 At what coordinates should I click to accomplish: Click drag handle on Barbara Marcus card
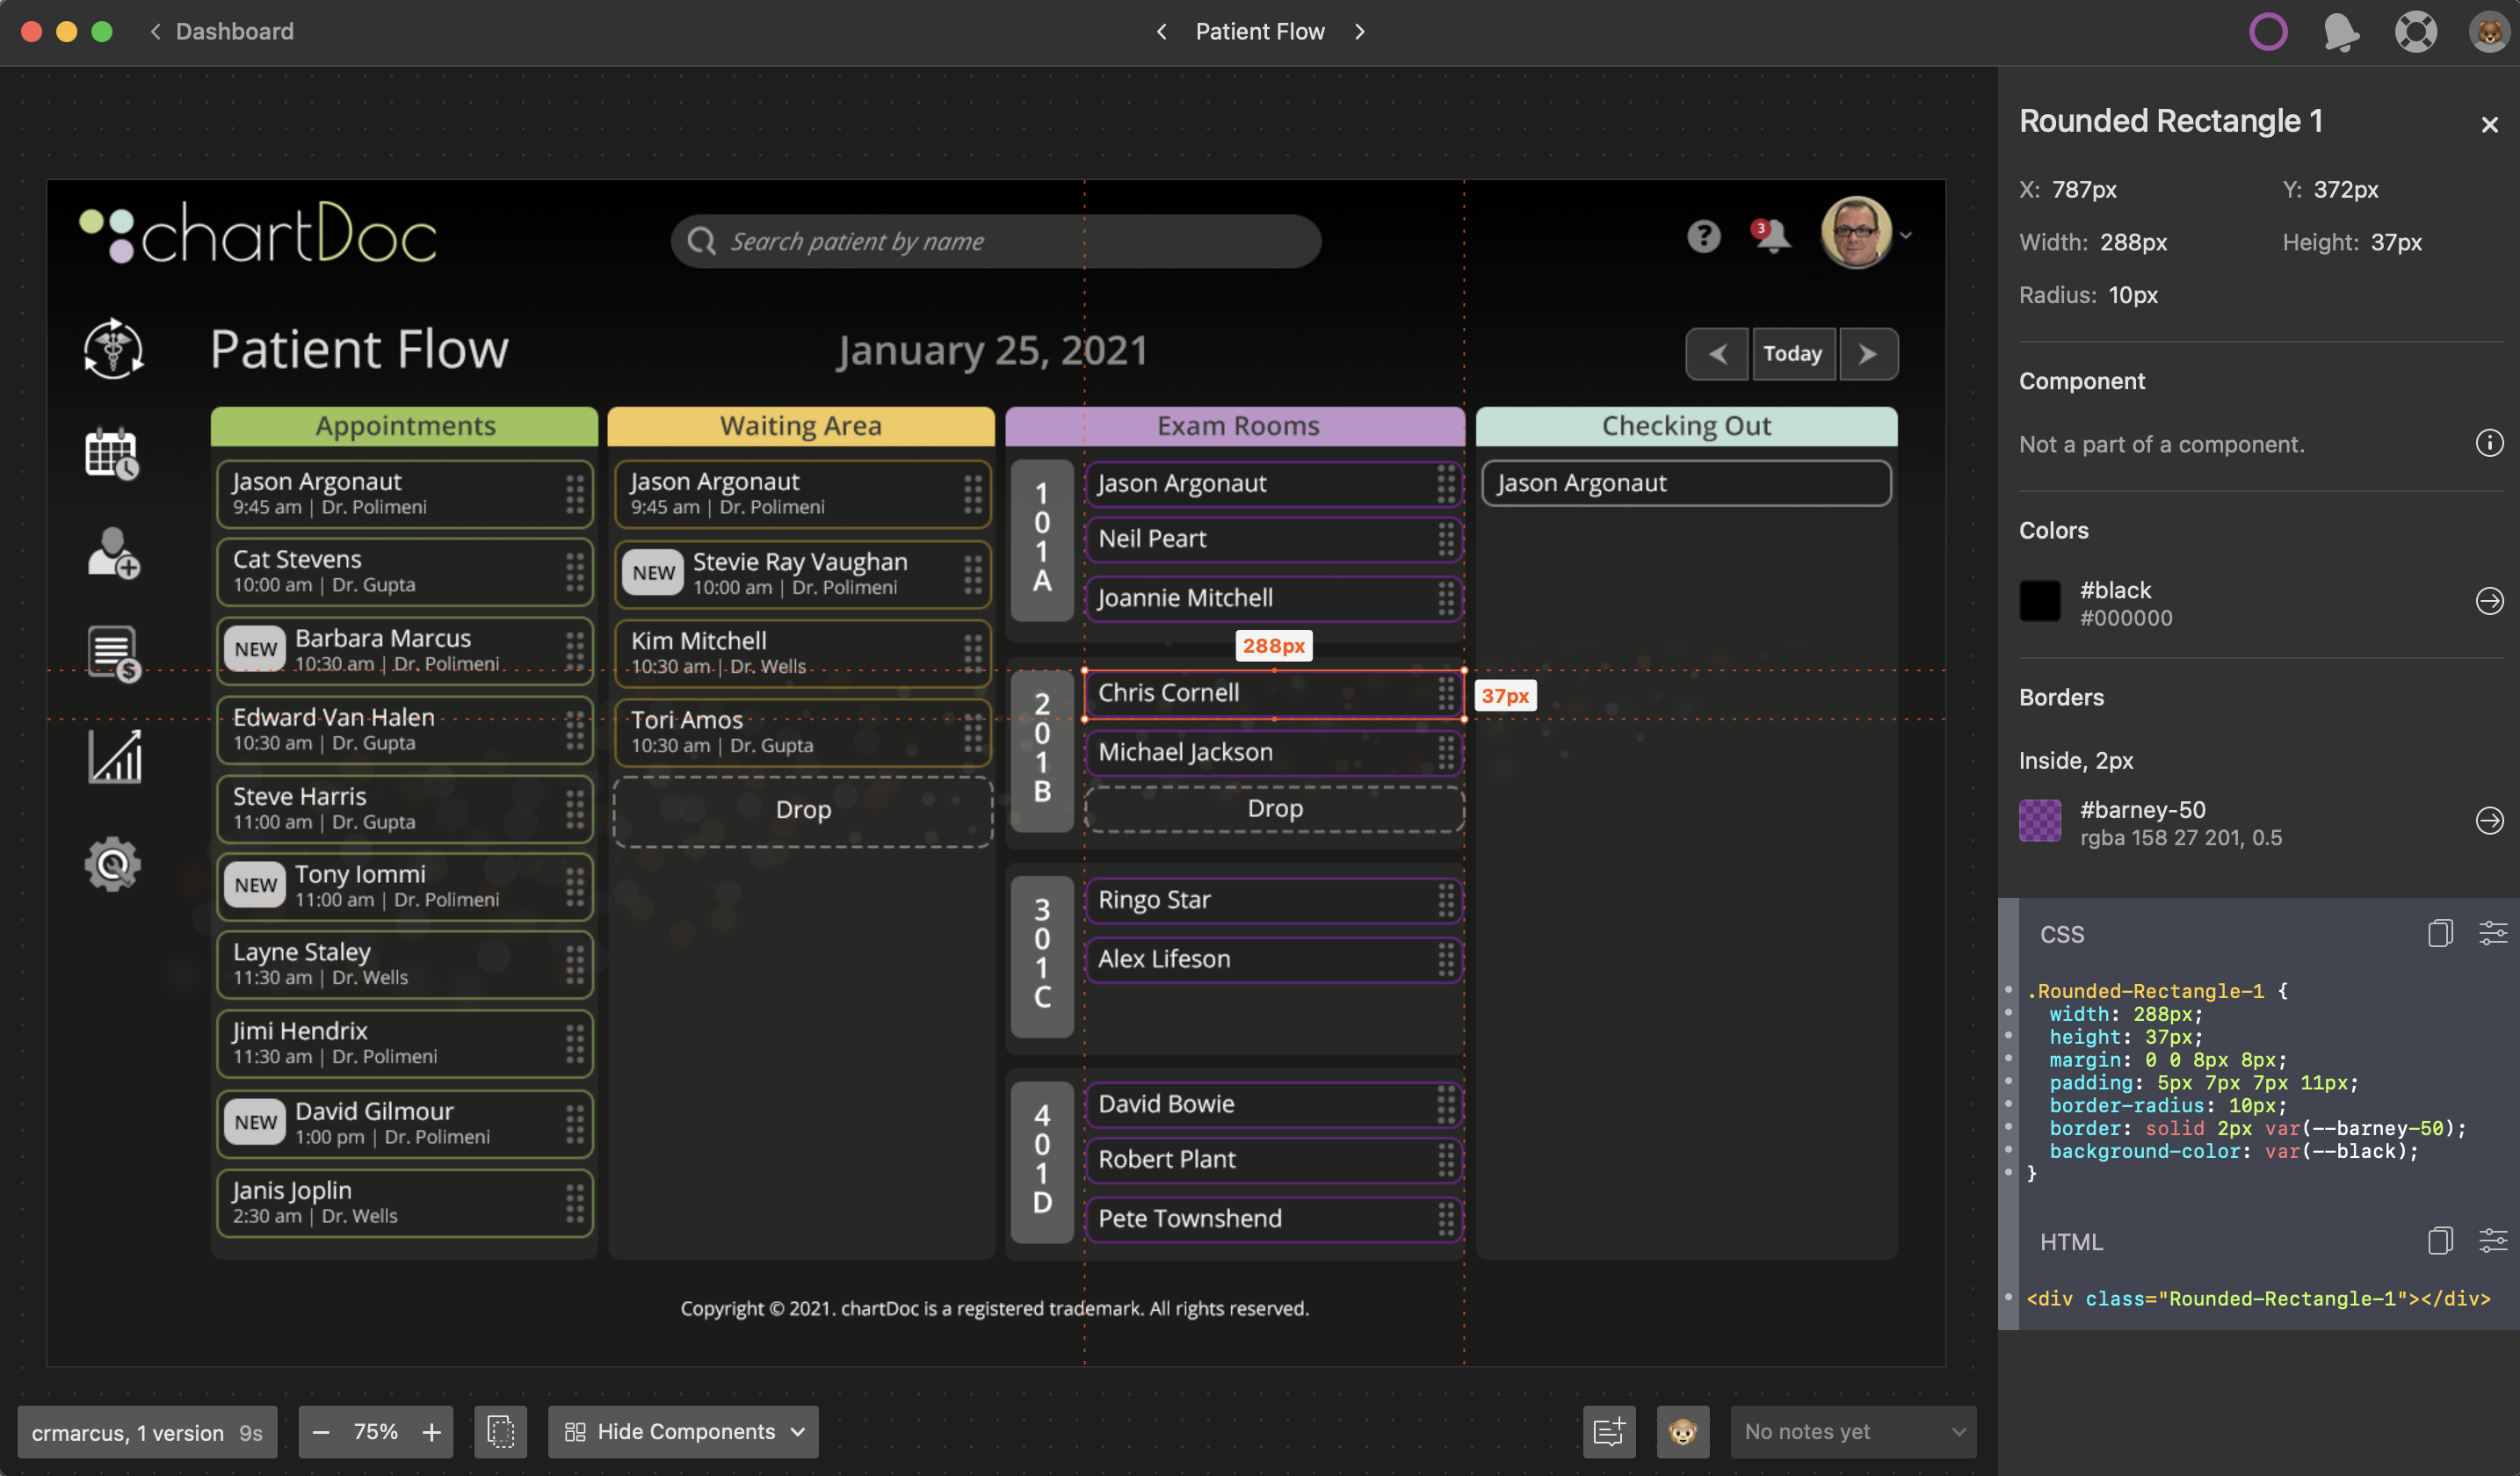pyautogui.click(x=574, y=651)
